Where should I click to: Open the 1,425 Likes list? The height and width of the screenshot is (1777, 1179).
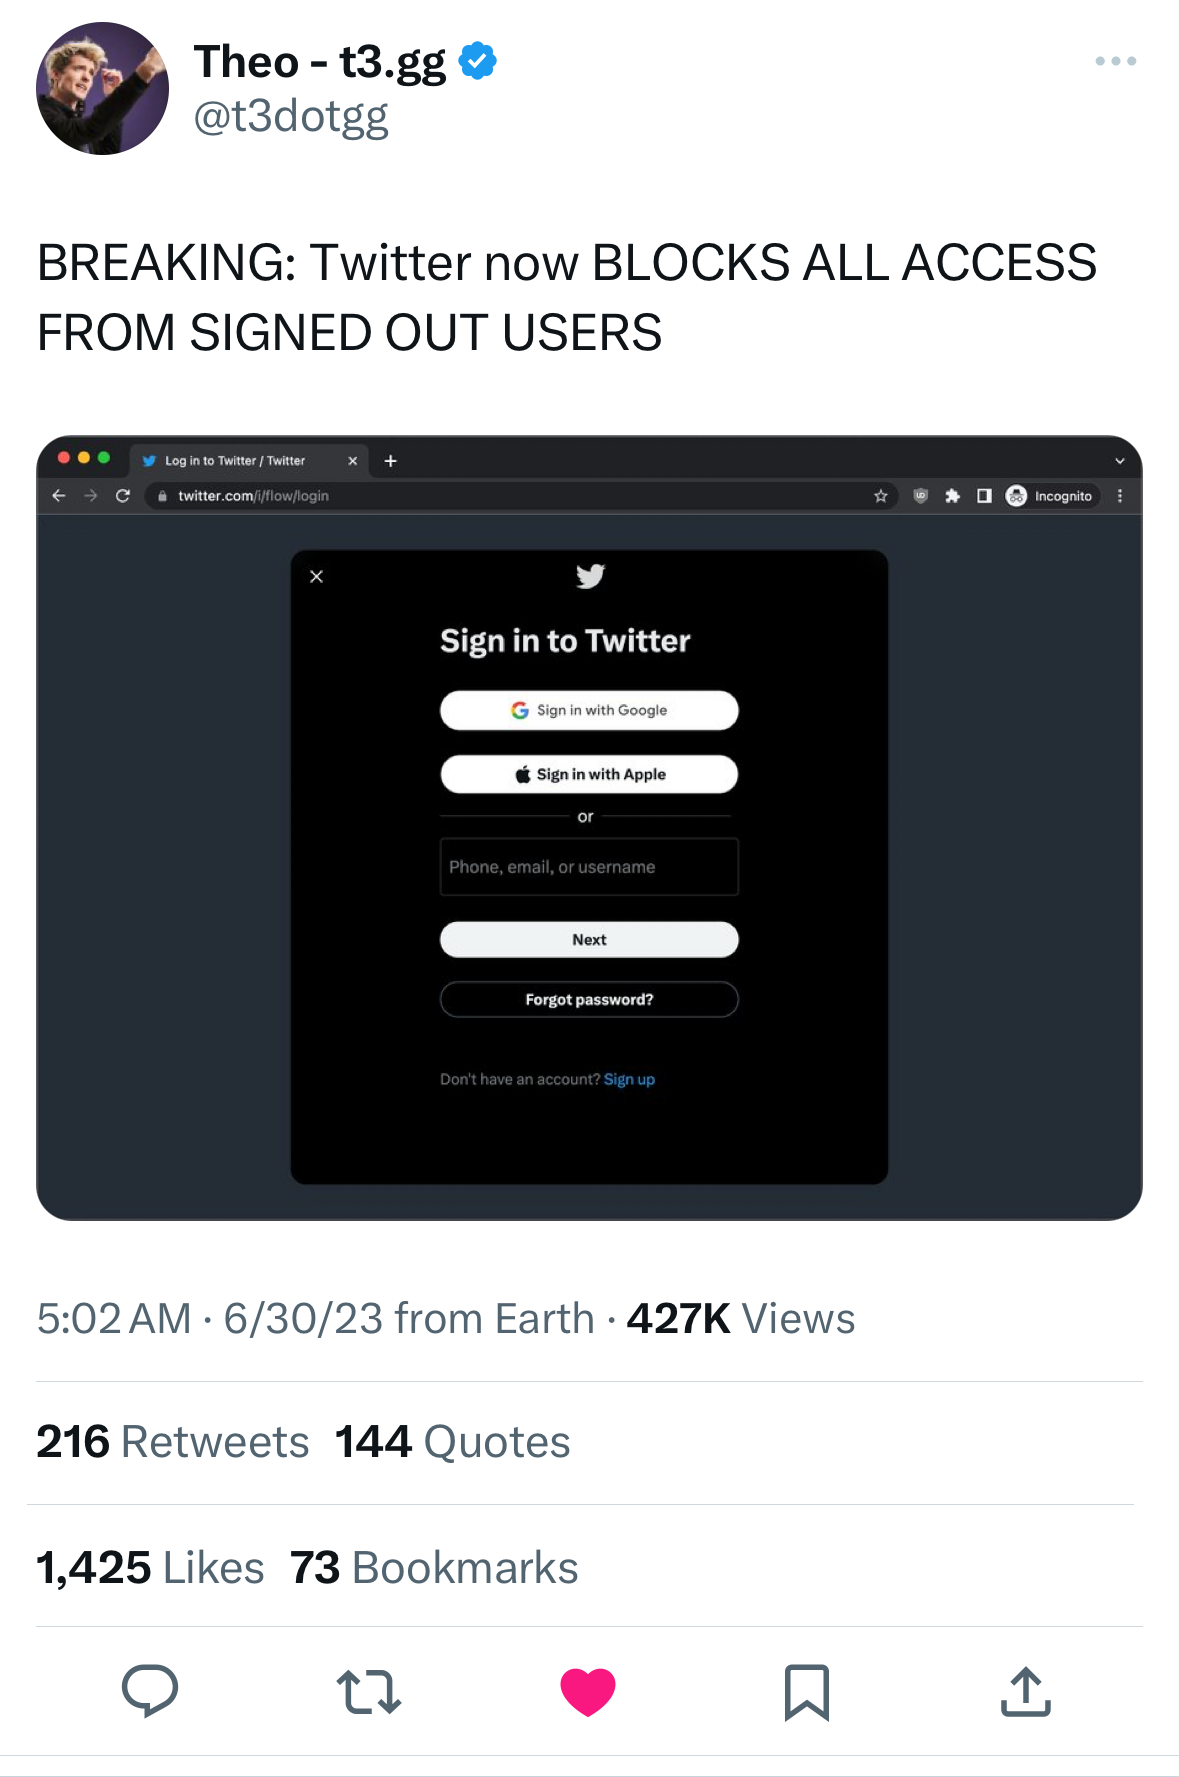pyautogui.click(x=150, y=1568)
